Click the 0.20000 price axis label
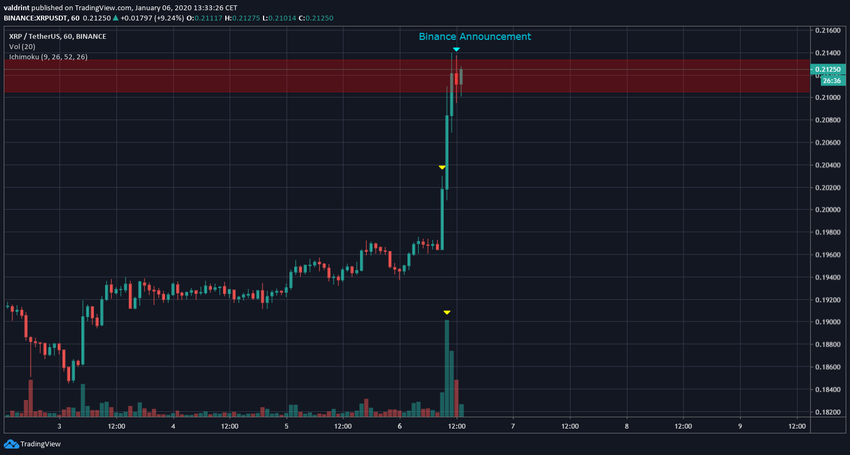Screen dimensions: 850x455 tap(828, 210)
